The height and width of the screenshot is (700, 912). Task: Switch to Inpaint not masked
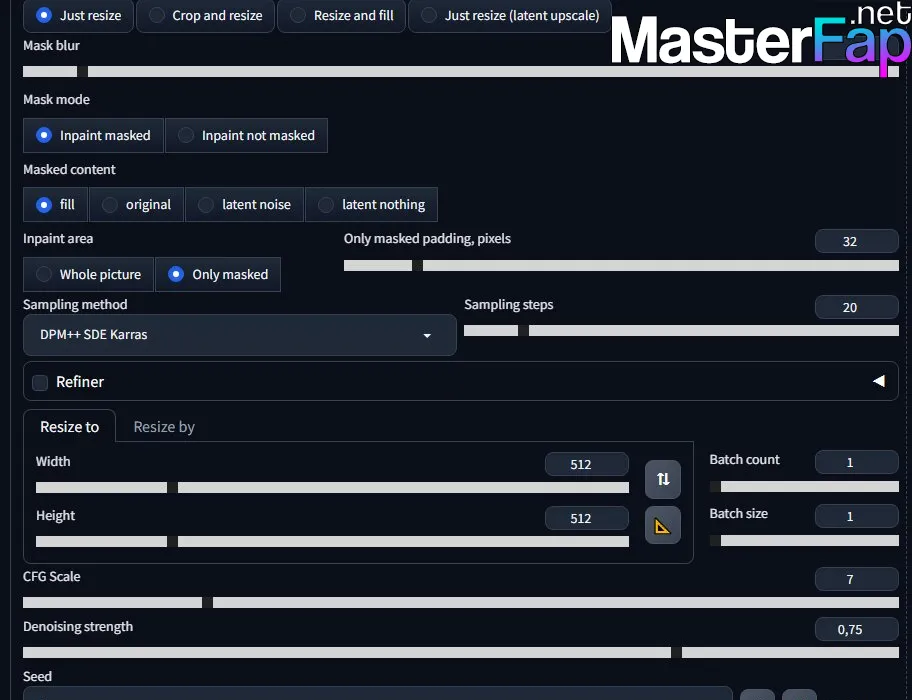click(247, 135)
